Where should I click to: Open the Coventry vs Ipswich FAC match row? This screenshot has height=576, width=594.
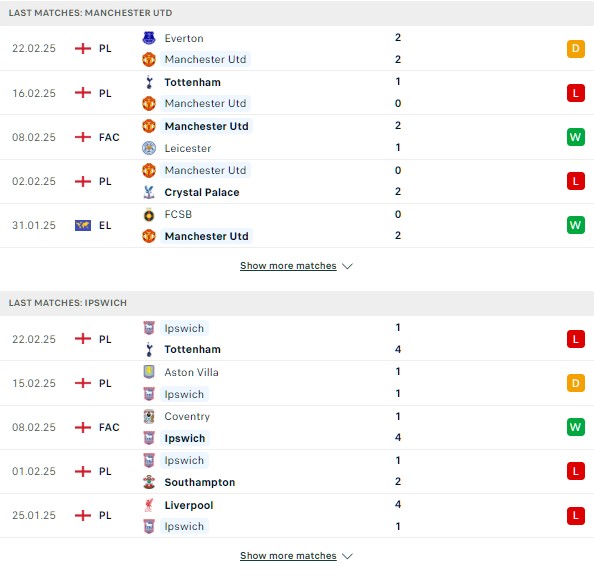click(x=297, y=427)
